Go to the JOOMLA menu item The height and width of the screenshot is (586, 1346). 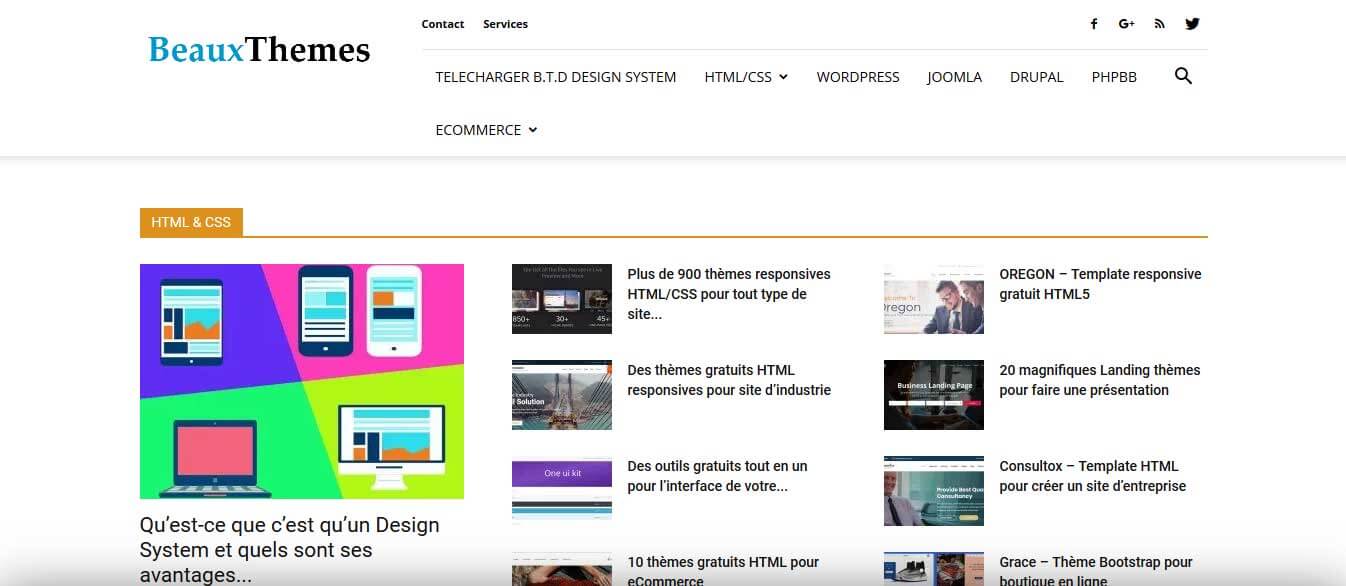pyautogui.click(x=954, y=77)
